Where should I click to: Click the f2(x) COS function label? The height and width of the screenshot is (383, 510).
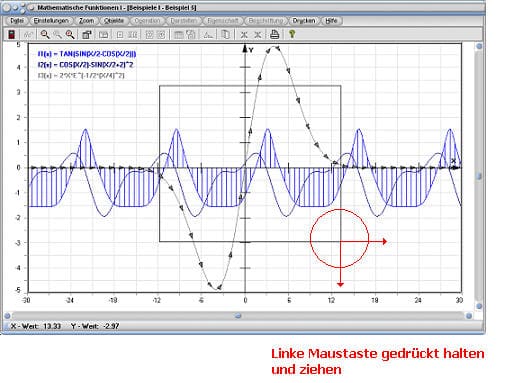click(x=85, y=65)
